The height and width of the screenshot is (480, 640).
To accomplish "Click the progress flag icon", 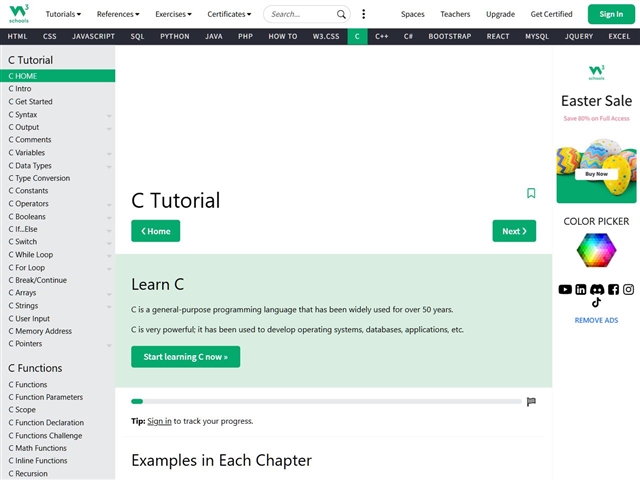I will tap(531, 402).
